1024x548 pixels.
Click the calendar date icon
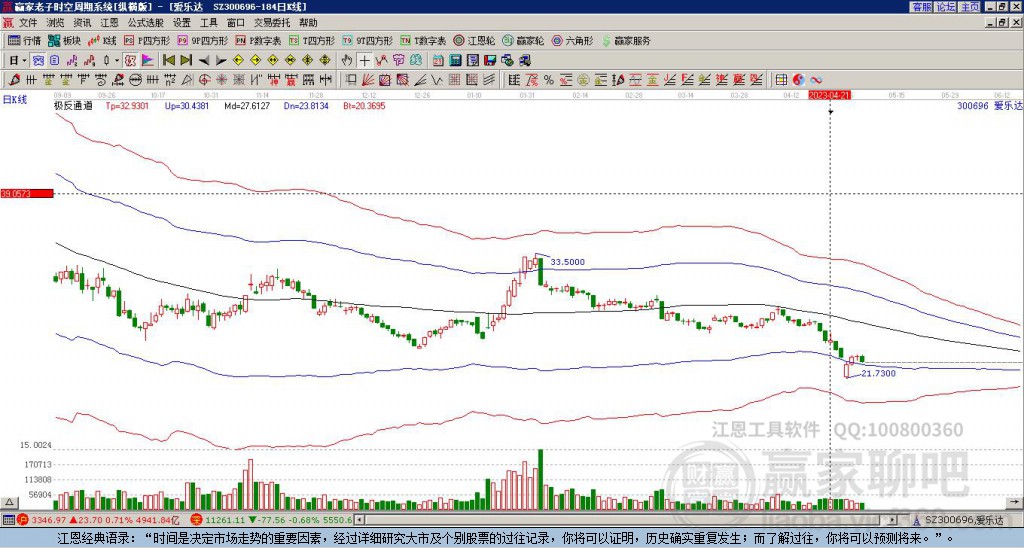coord(438,61)
